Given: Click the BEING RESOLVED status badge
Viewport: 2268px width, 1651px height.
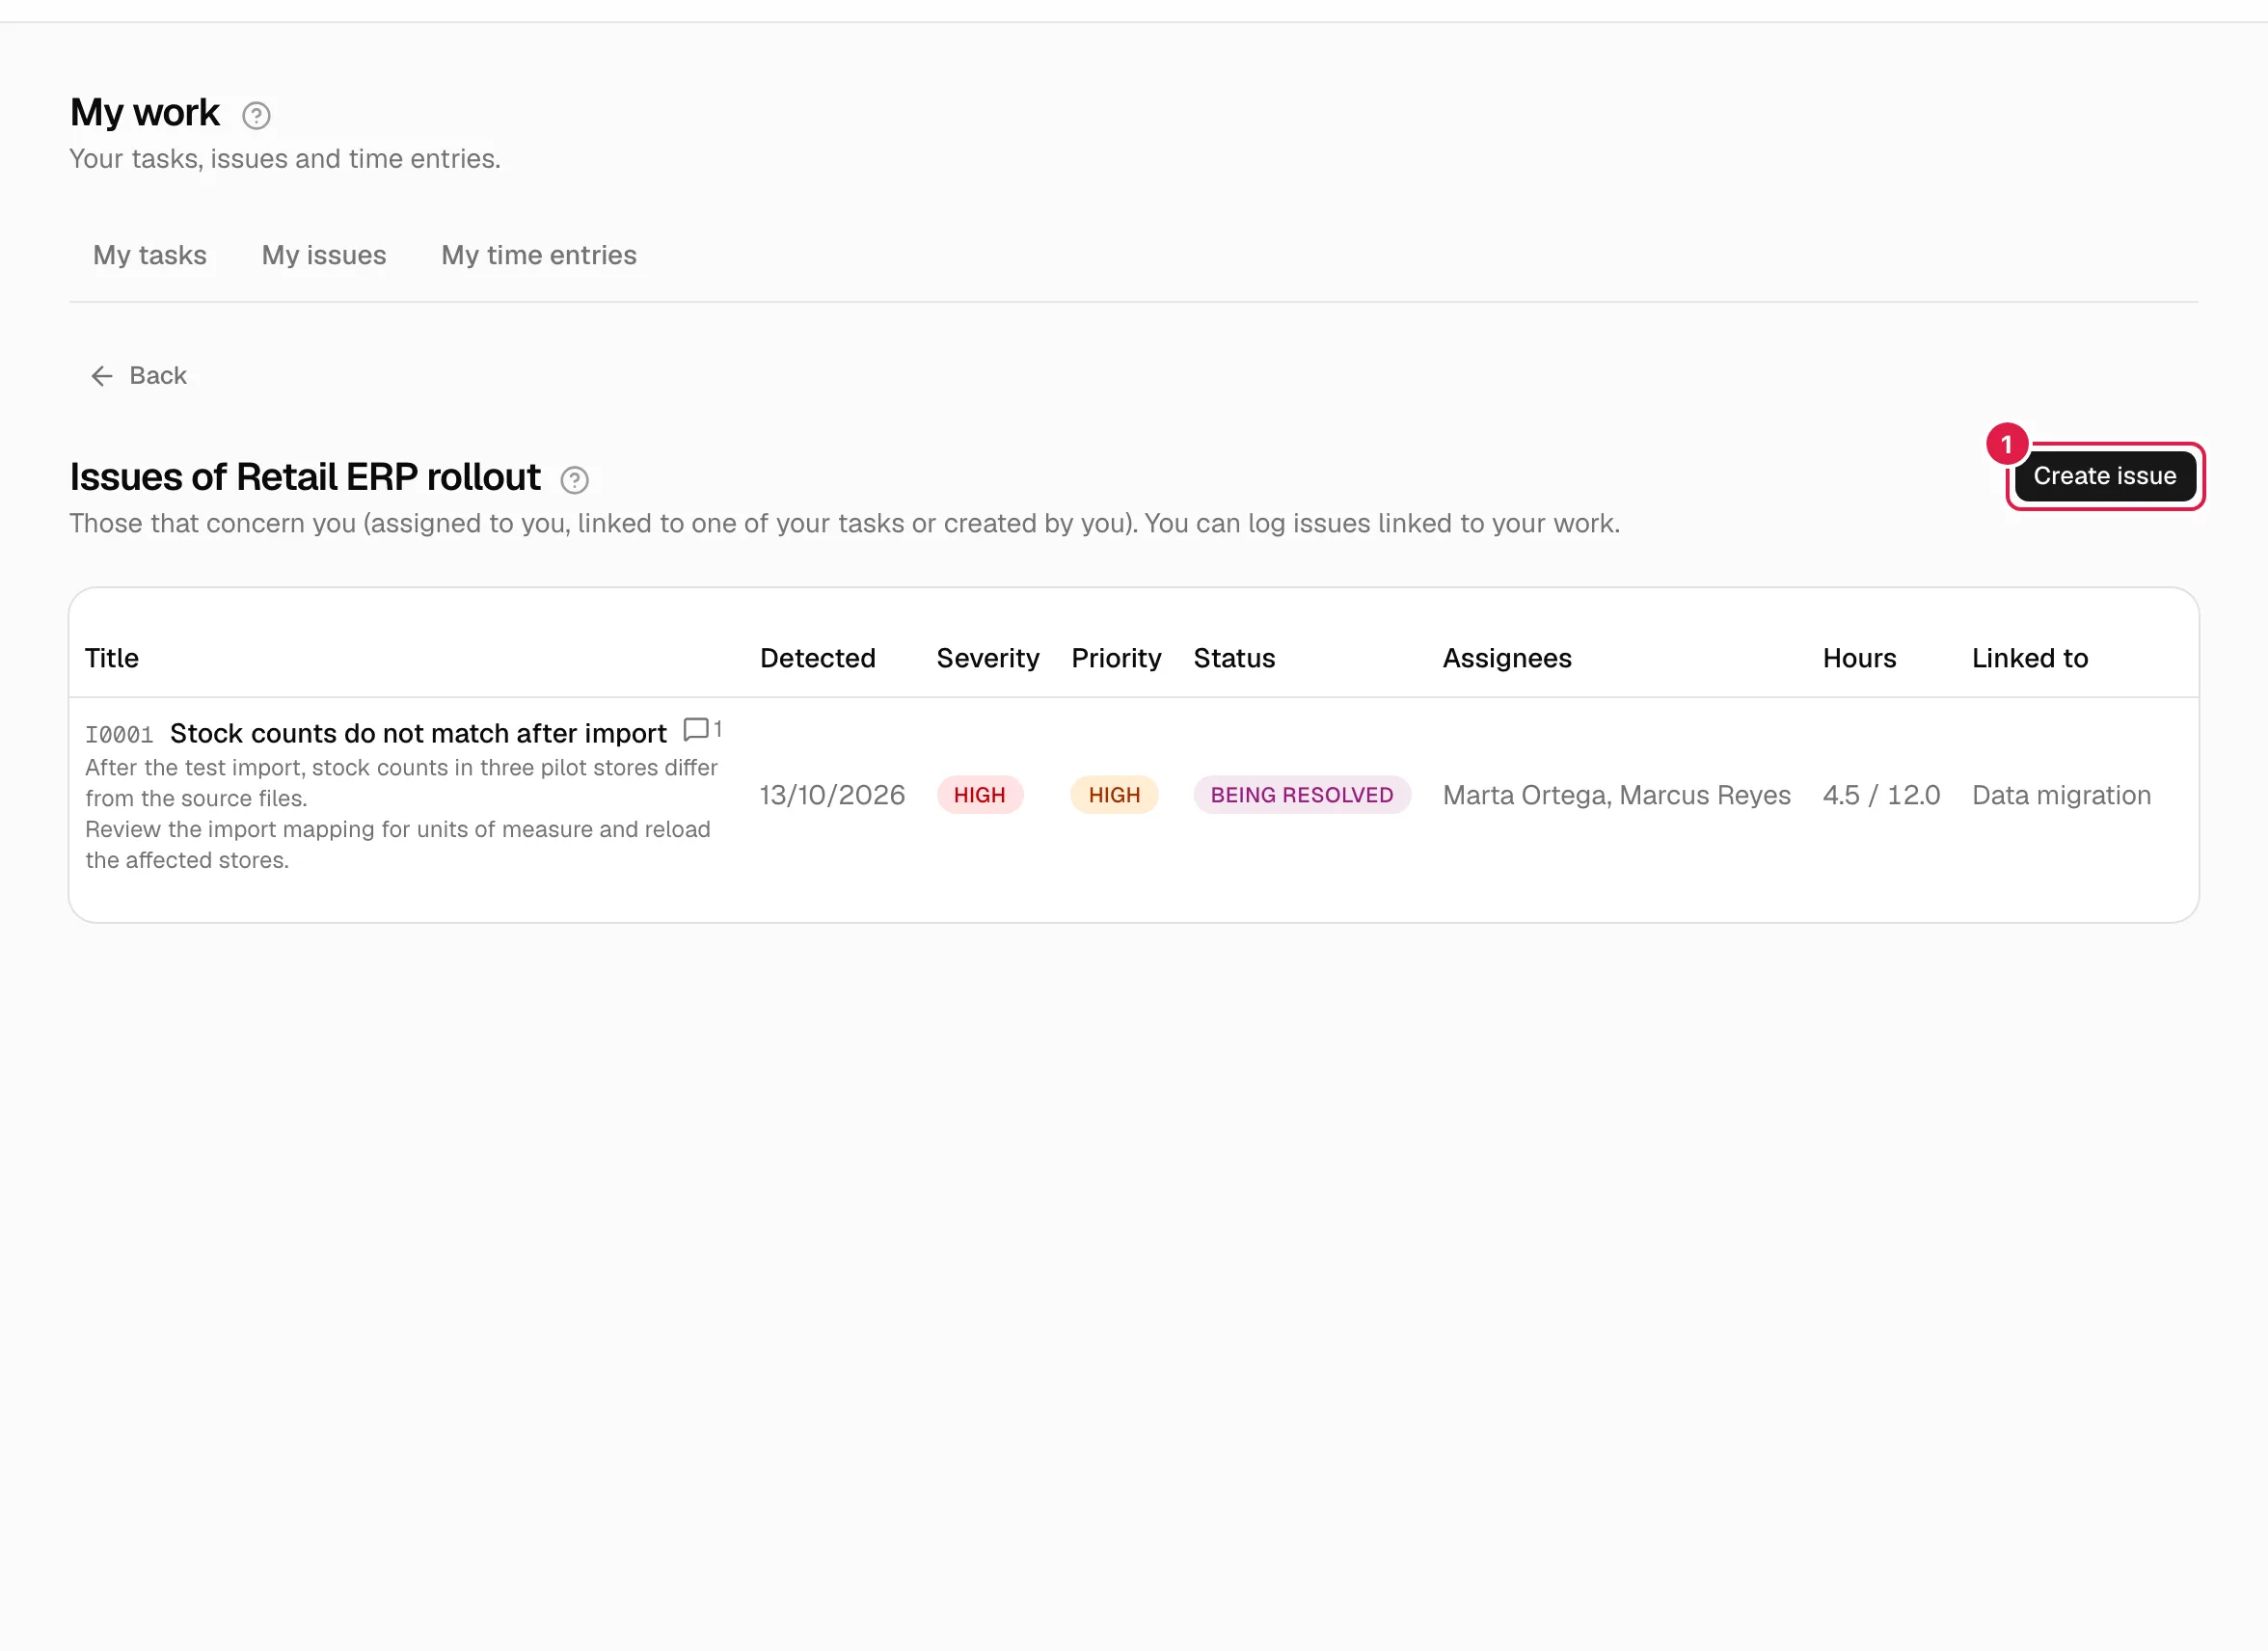Looking at the screenshot, I should click(1302, 795).
